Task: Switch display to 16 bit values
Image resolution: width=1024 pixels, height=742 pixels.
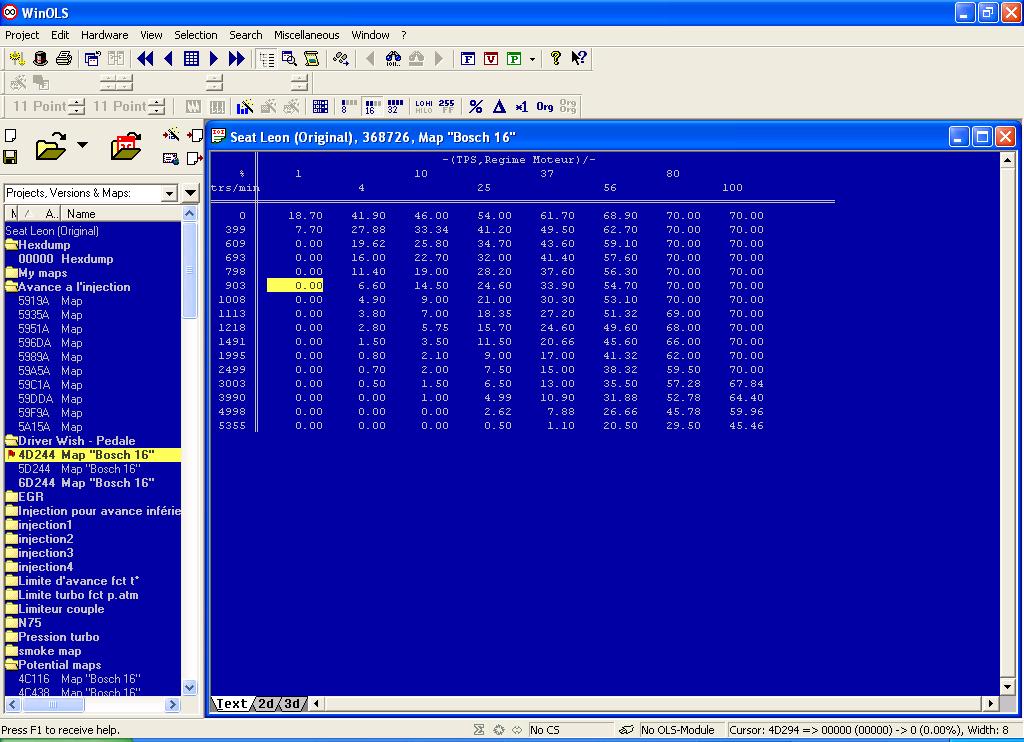Action: 372,106
